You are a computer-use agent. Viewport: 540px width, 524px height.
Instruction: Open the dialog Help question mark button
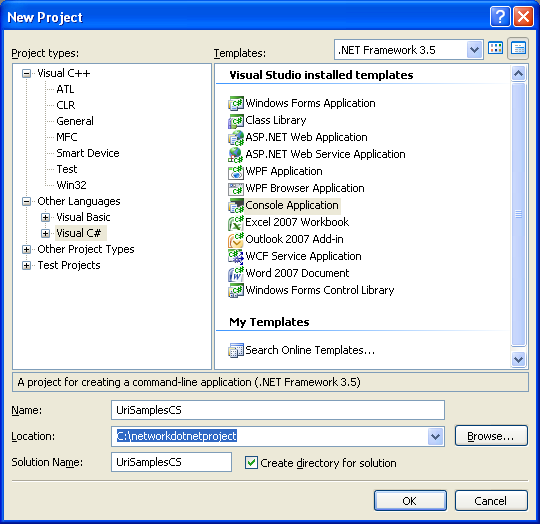tap(500, 16)
